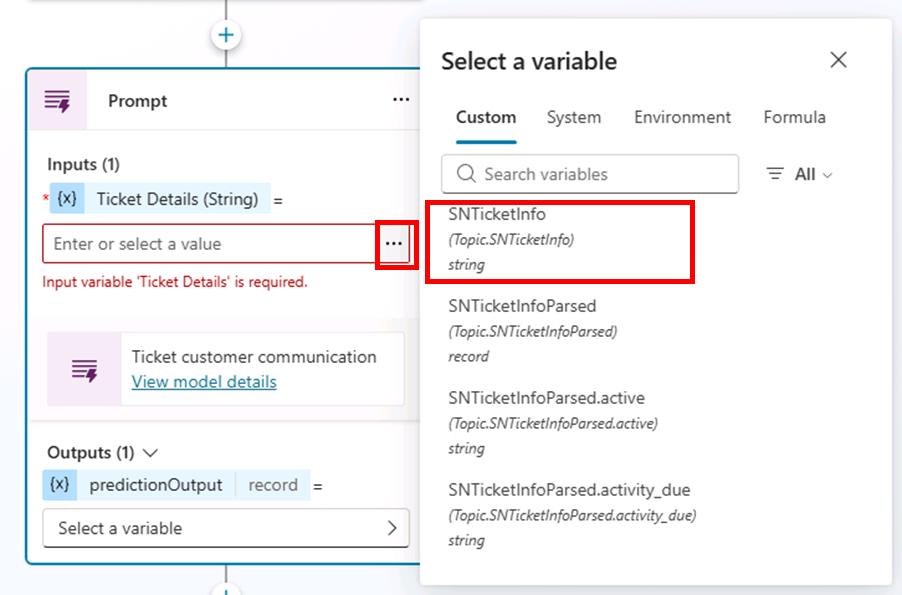902x595 pixels.
Task: Close the Select a variable panel
Action: 838,60
